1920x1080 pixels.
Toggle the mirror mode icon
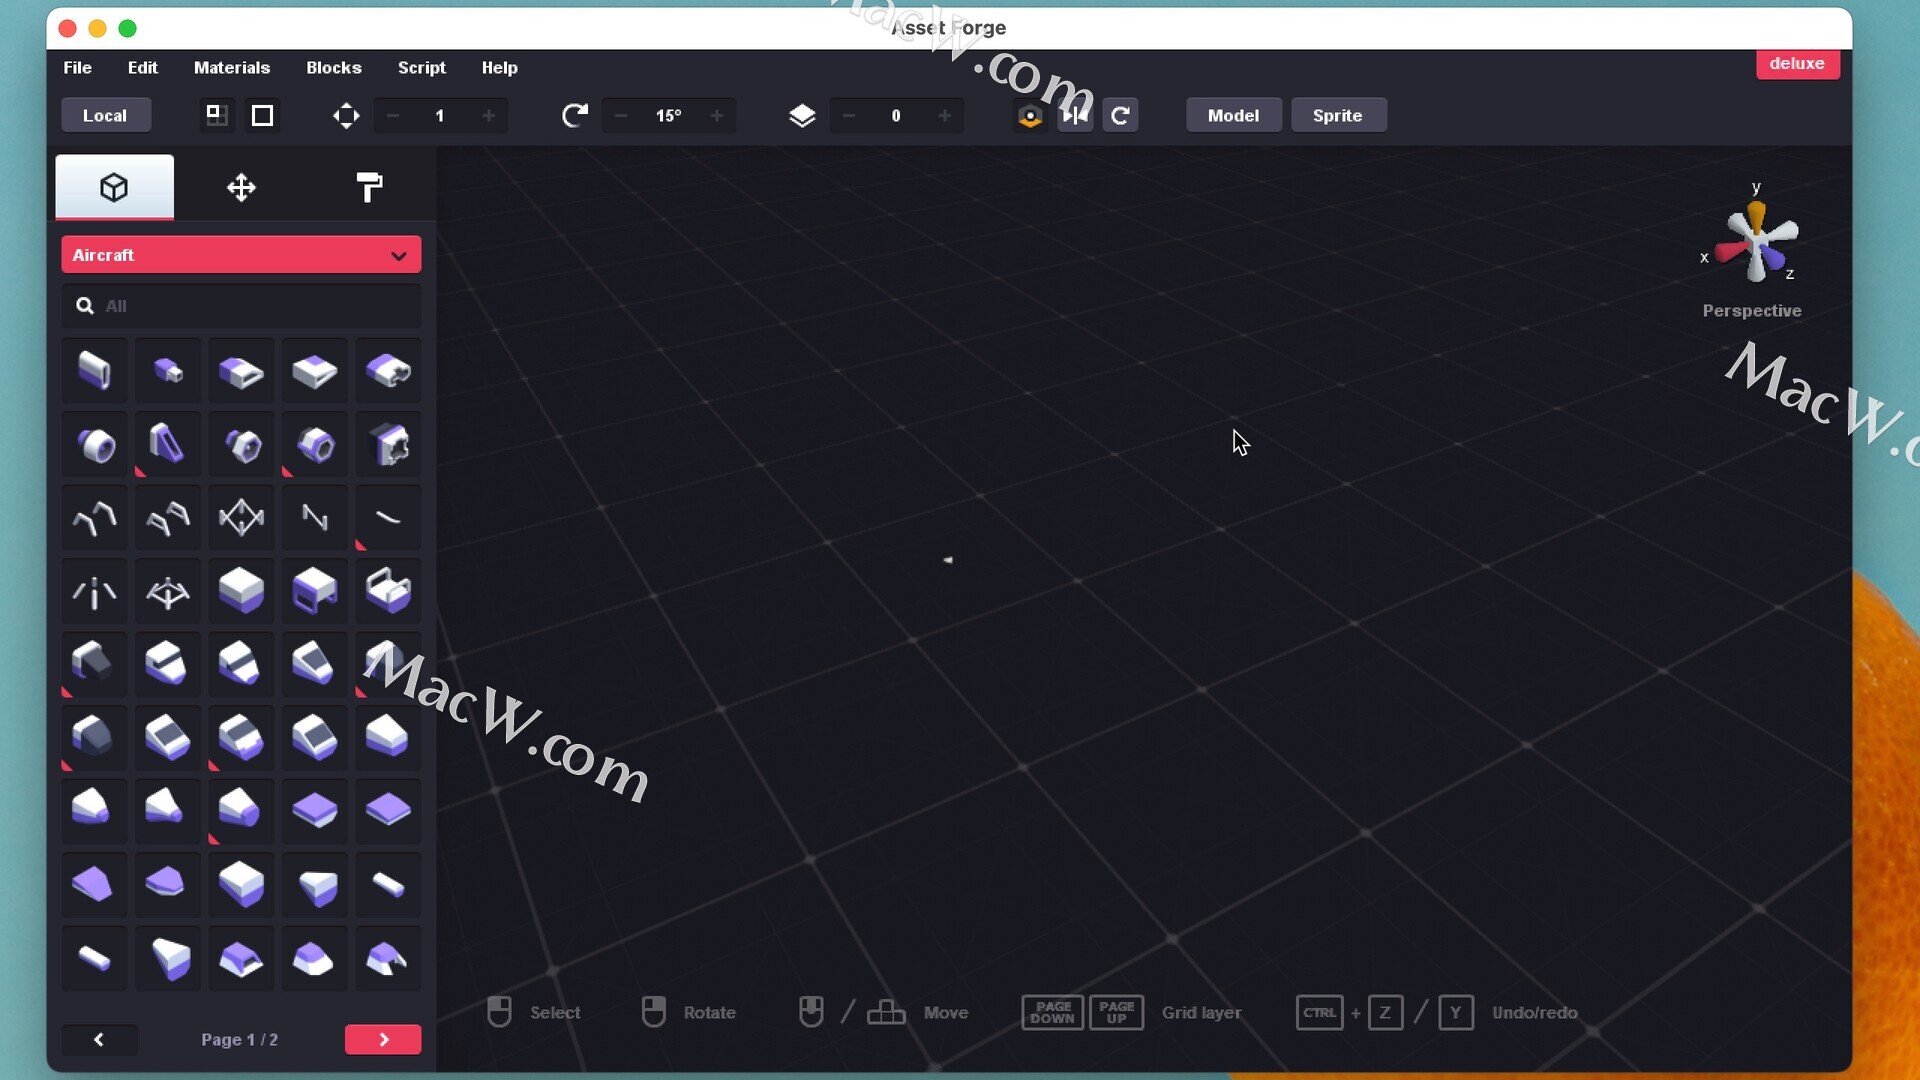(1075, 116)
